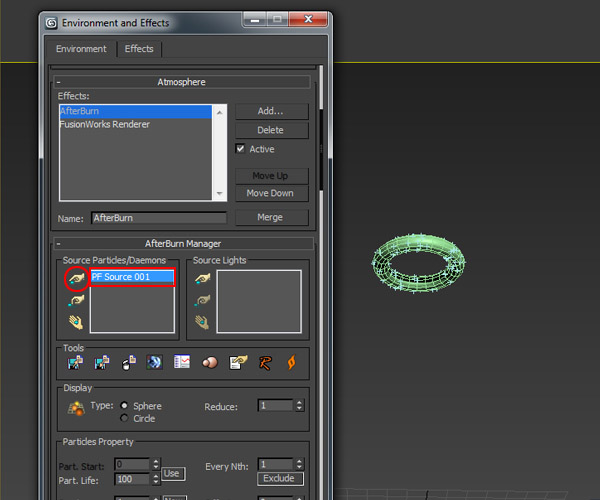Screen dimensions: 600x500
Task: Switch to the Environment tab
Action: pyautogui.click(x=81, y=49)
